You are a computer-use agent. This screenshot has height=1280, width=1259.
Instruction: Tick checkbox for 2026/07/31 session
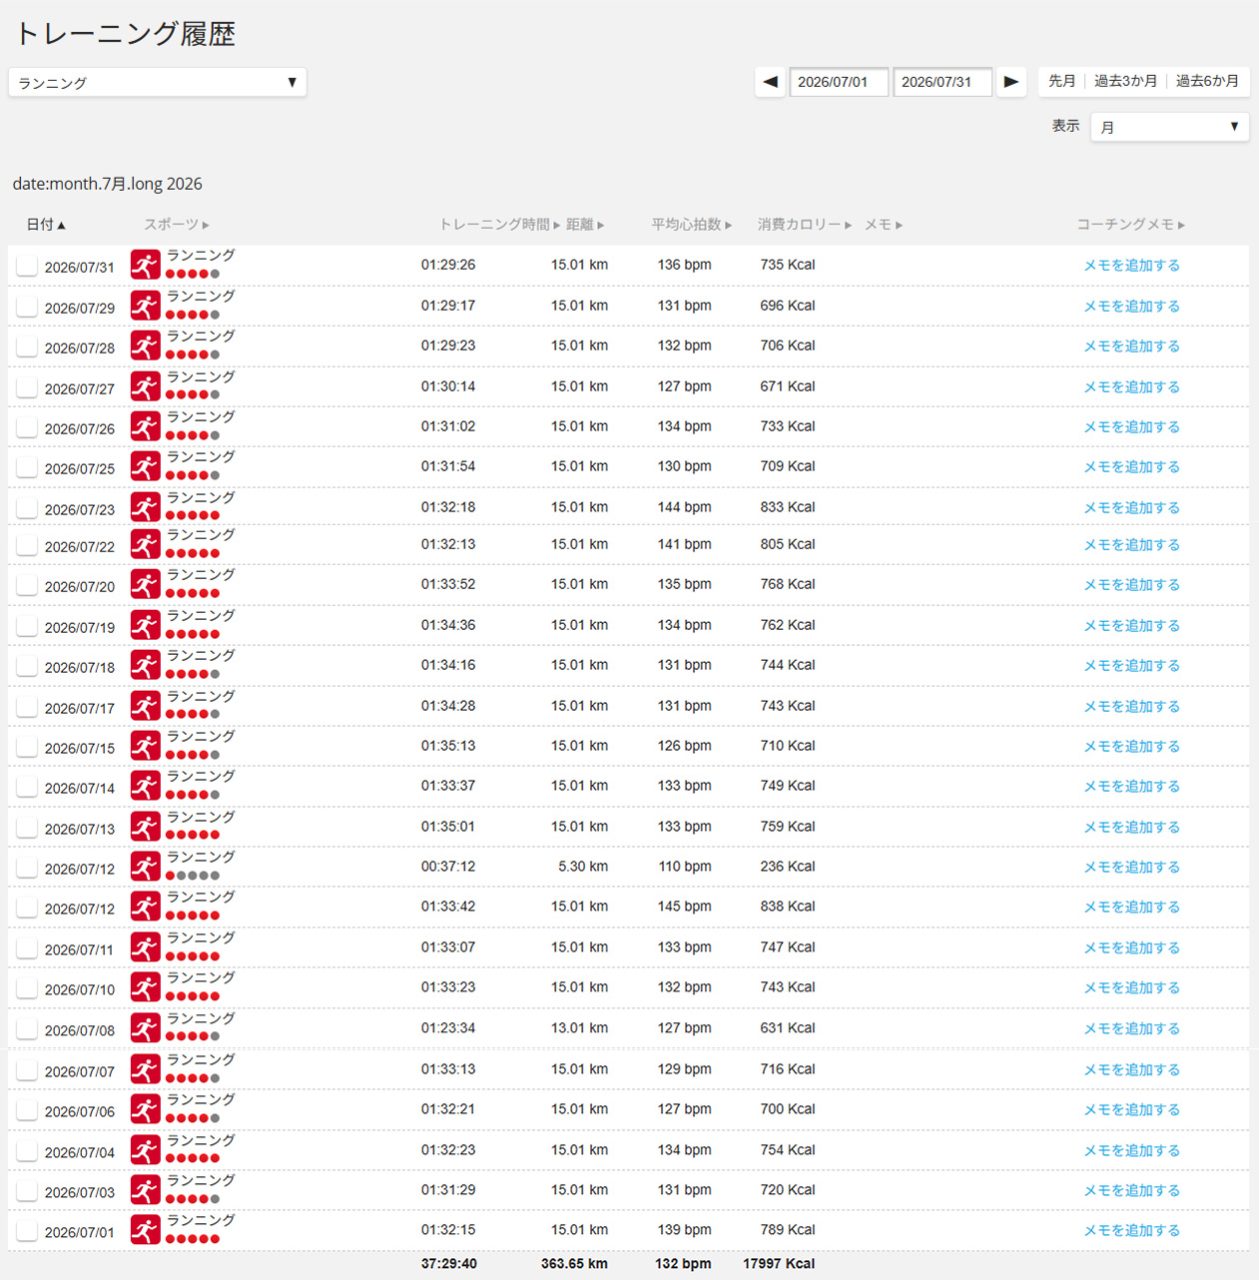(27, 266)
